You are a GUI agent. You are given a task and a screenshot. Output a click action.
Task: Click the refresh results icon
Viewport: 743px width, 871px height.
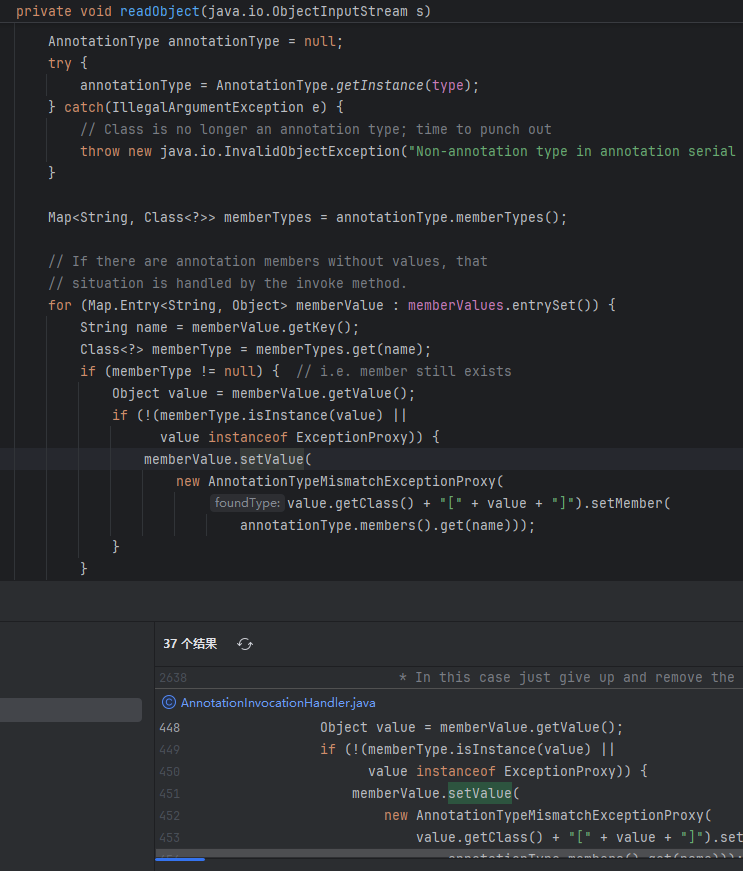245,645
